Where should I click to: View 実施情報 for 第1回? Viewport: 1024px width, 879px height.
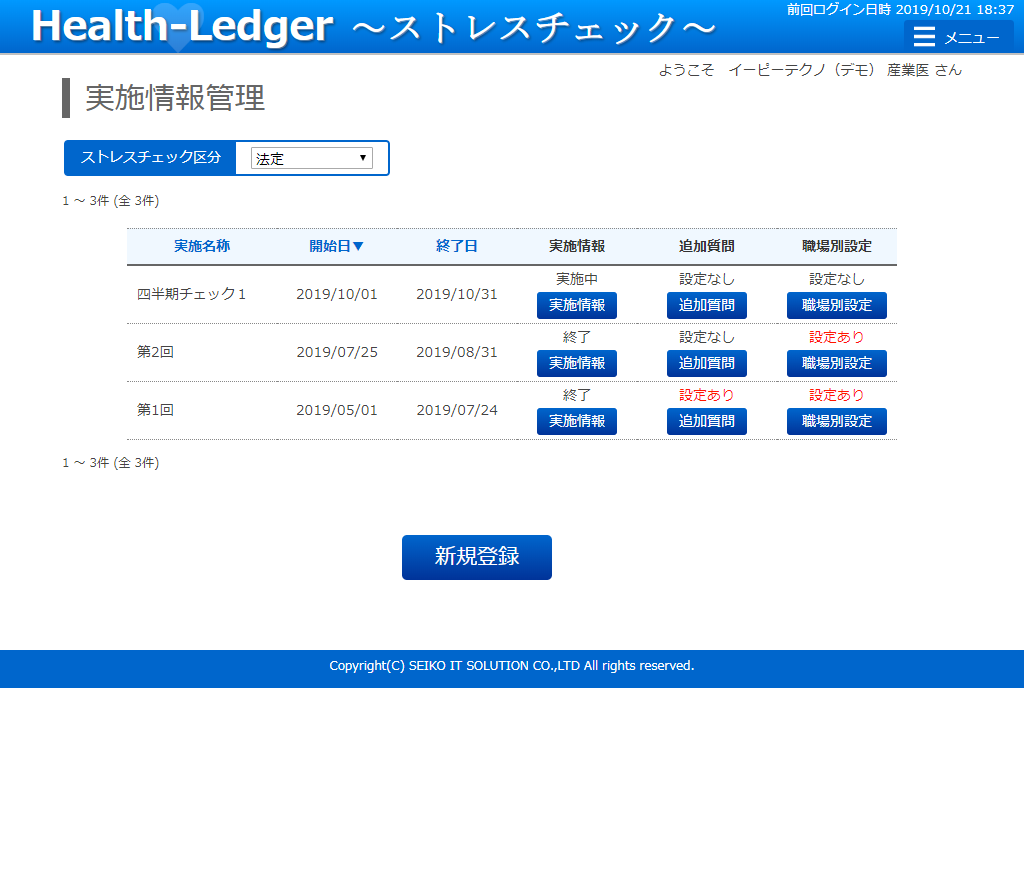[x=576, y=421]
